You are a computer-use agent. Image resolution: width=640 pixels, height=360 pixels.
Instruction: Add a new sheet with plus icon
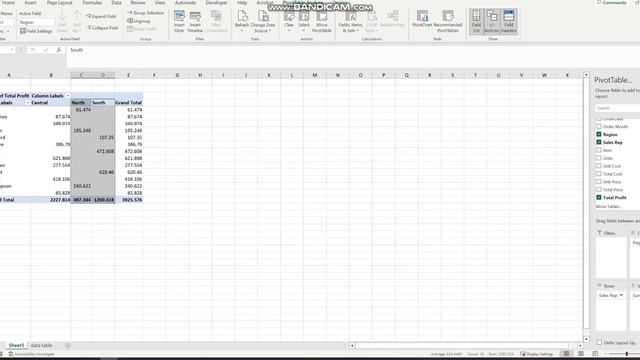(68, 346)
